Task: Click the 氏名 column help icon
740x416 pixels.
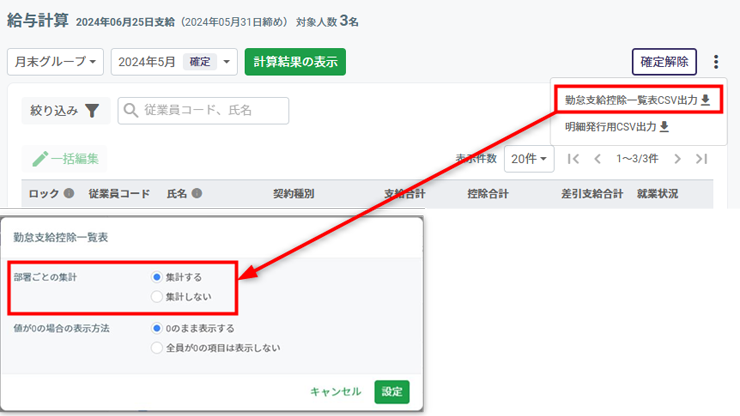Action: (x=198, y=194)
